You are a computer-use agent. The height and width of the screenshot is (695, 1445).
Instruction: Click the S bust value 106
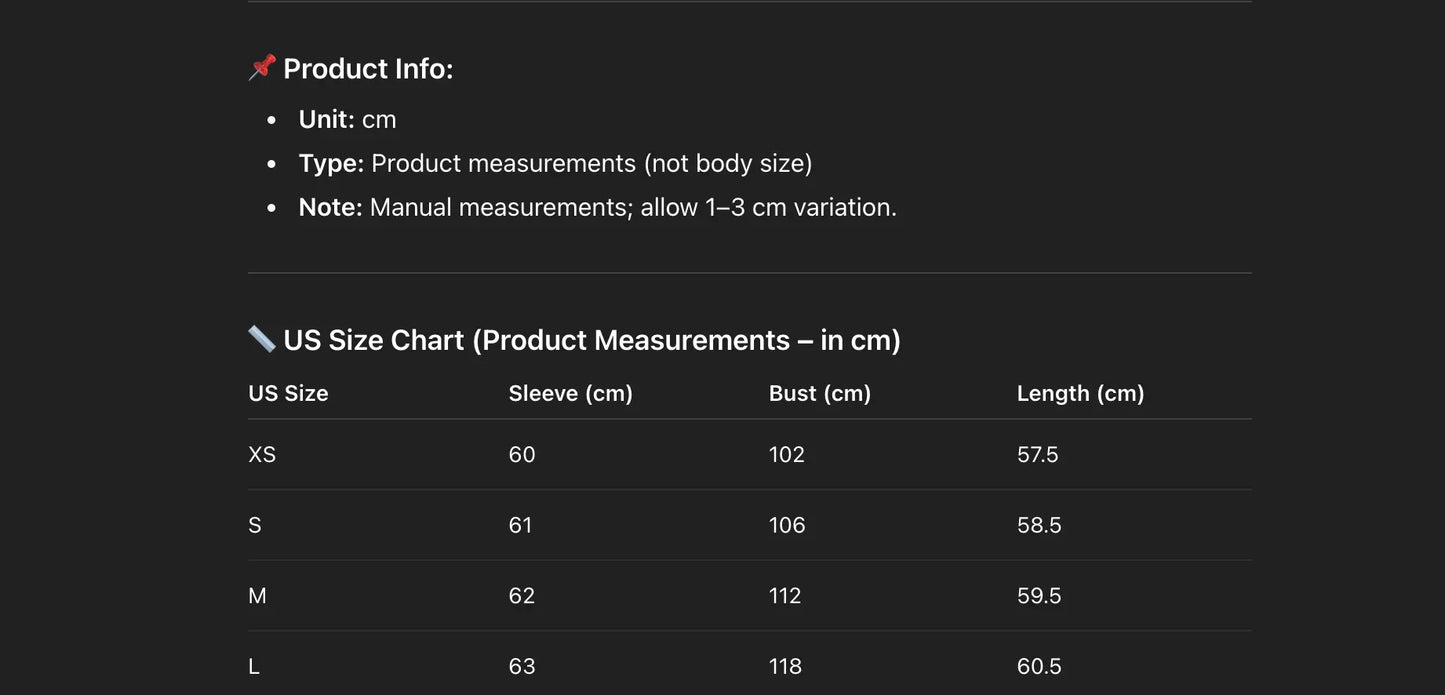point(787,526)
